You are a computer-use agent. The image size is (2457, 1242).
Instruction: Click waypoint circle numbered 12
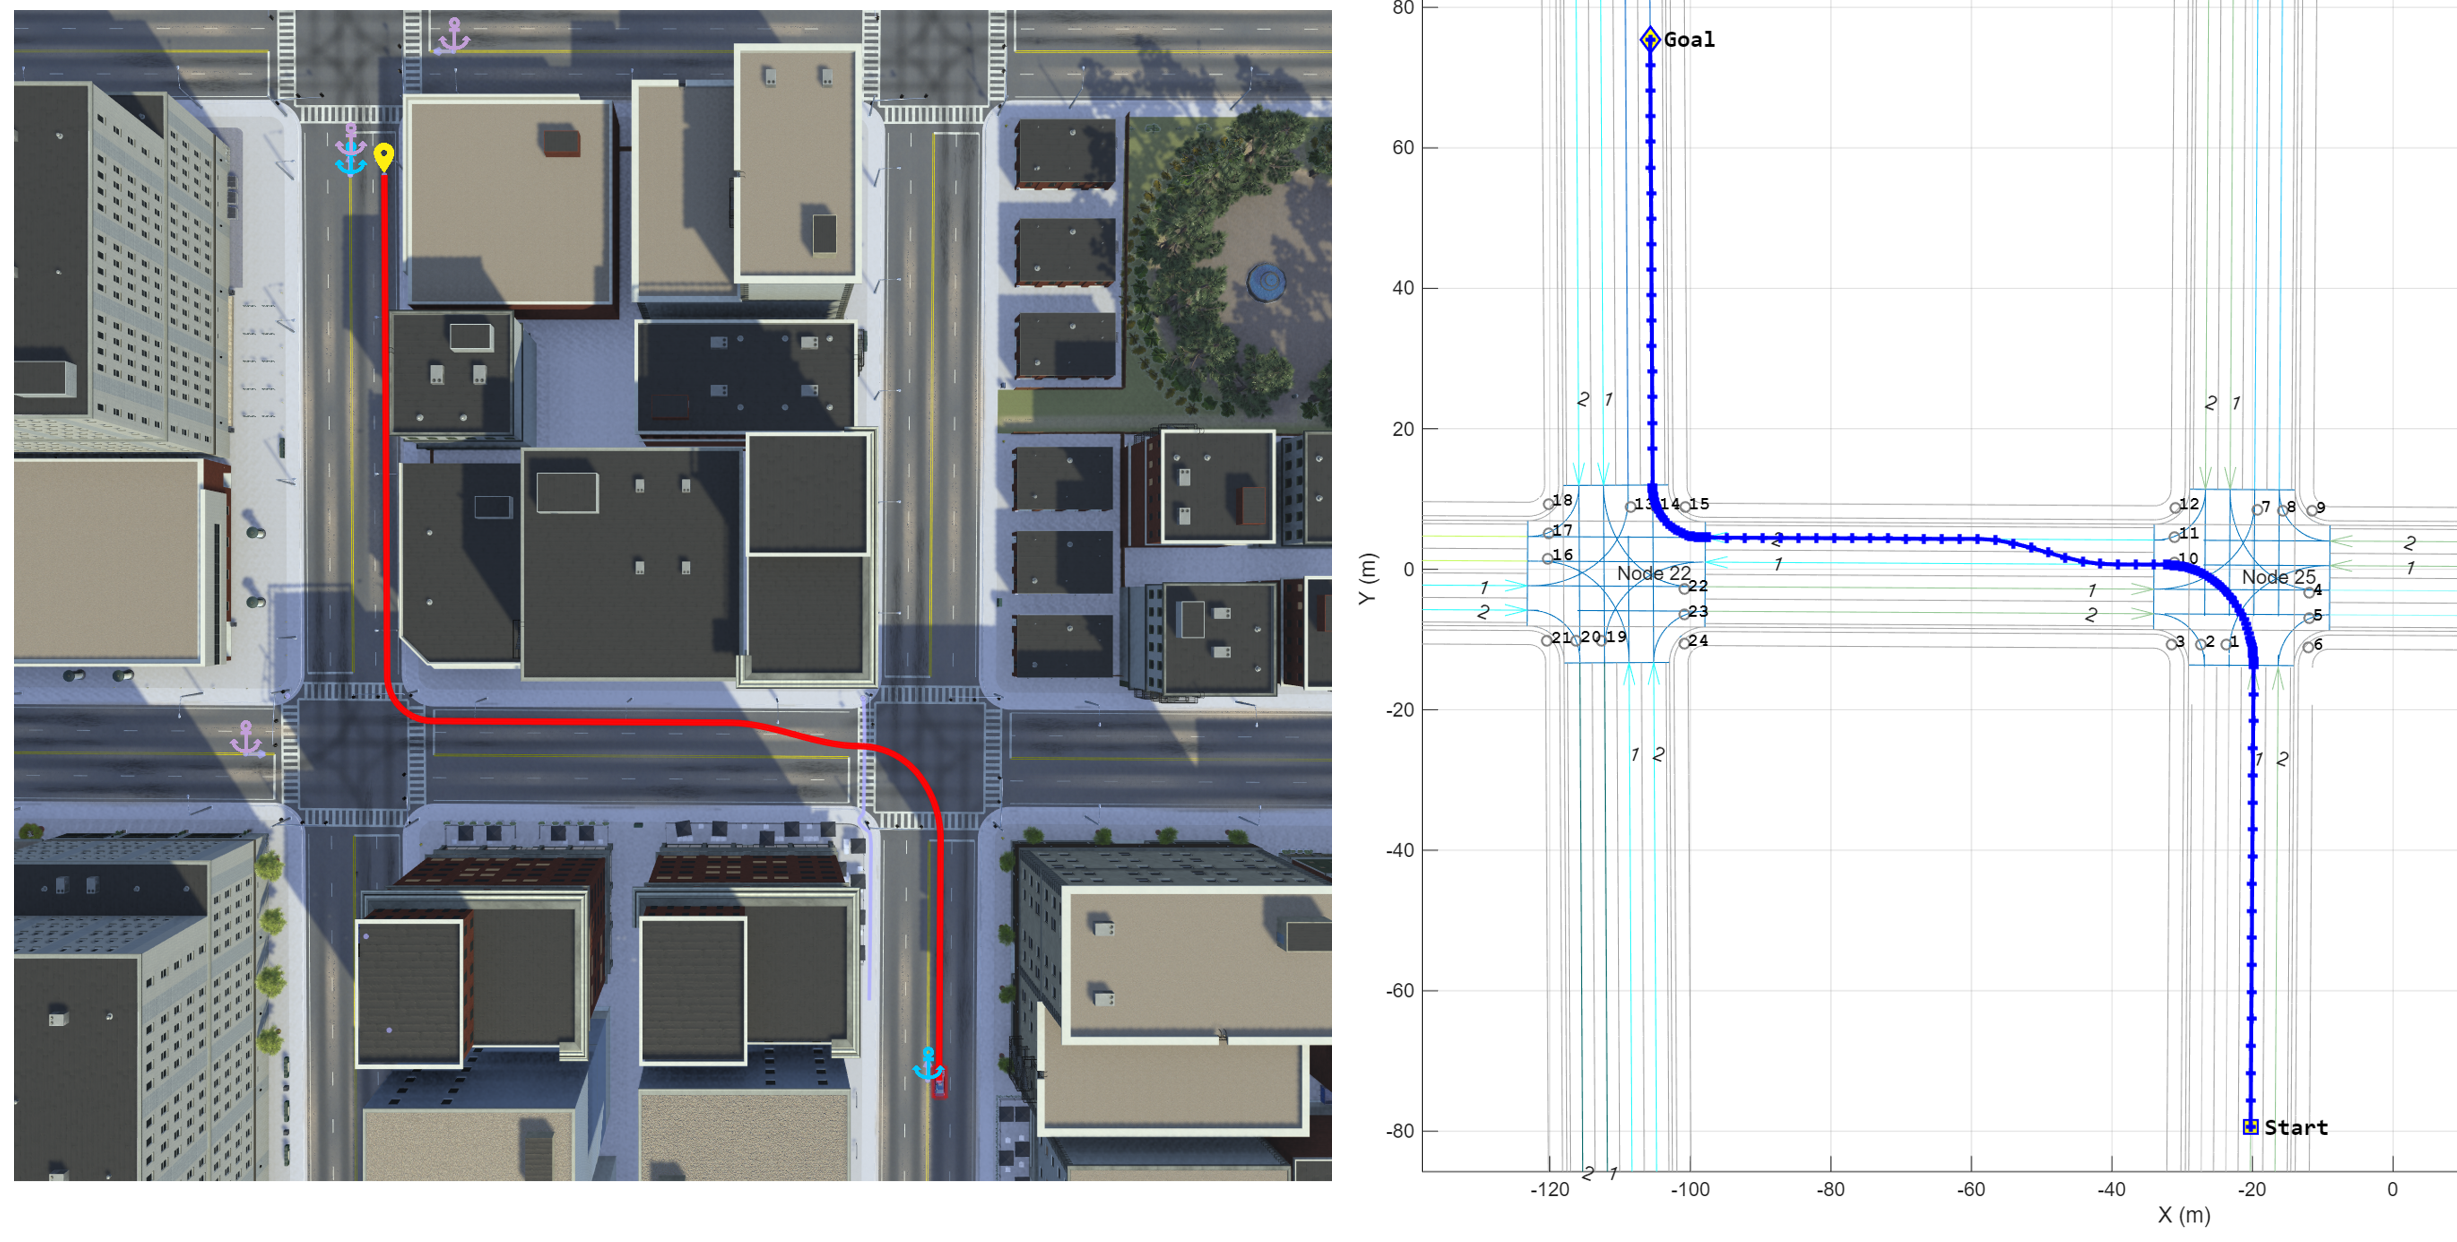coord(2175,508)
